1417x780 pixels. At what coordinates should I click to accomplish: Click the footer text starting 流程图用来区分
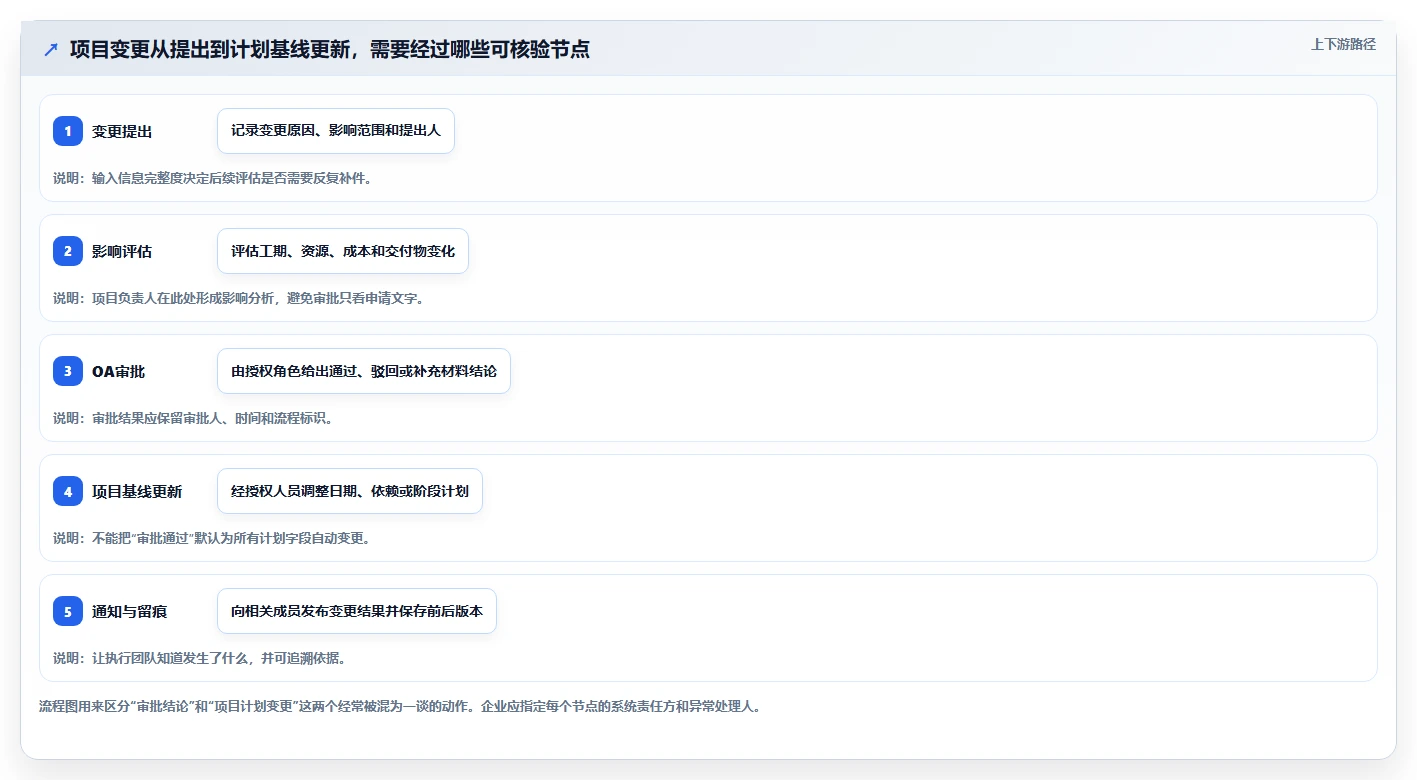point(399,706)
